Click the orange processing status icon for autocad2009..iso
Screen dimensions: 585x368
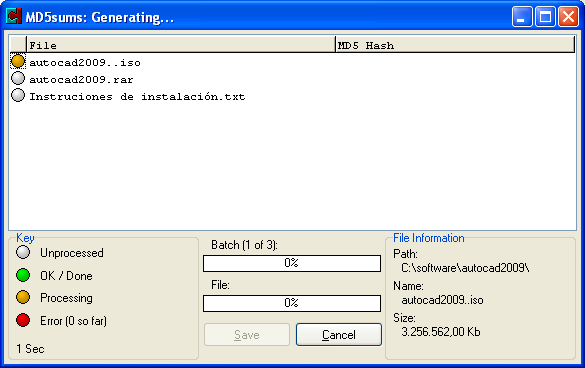pyautogui.click(x=18, y=61)
